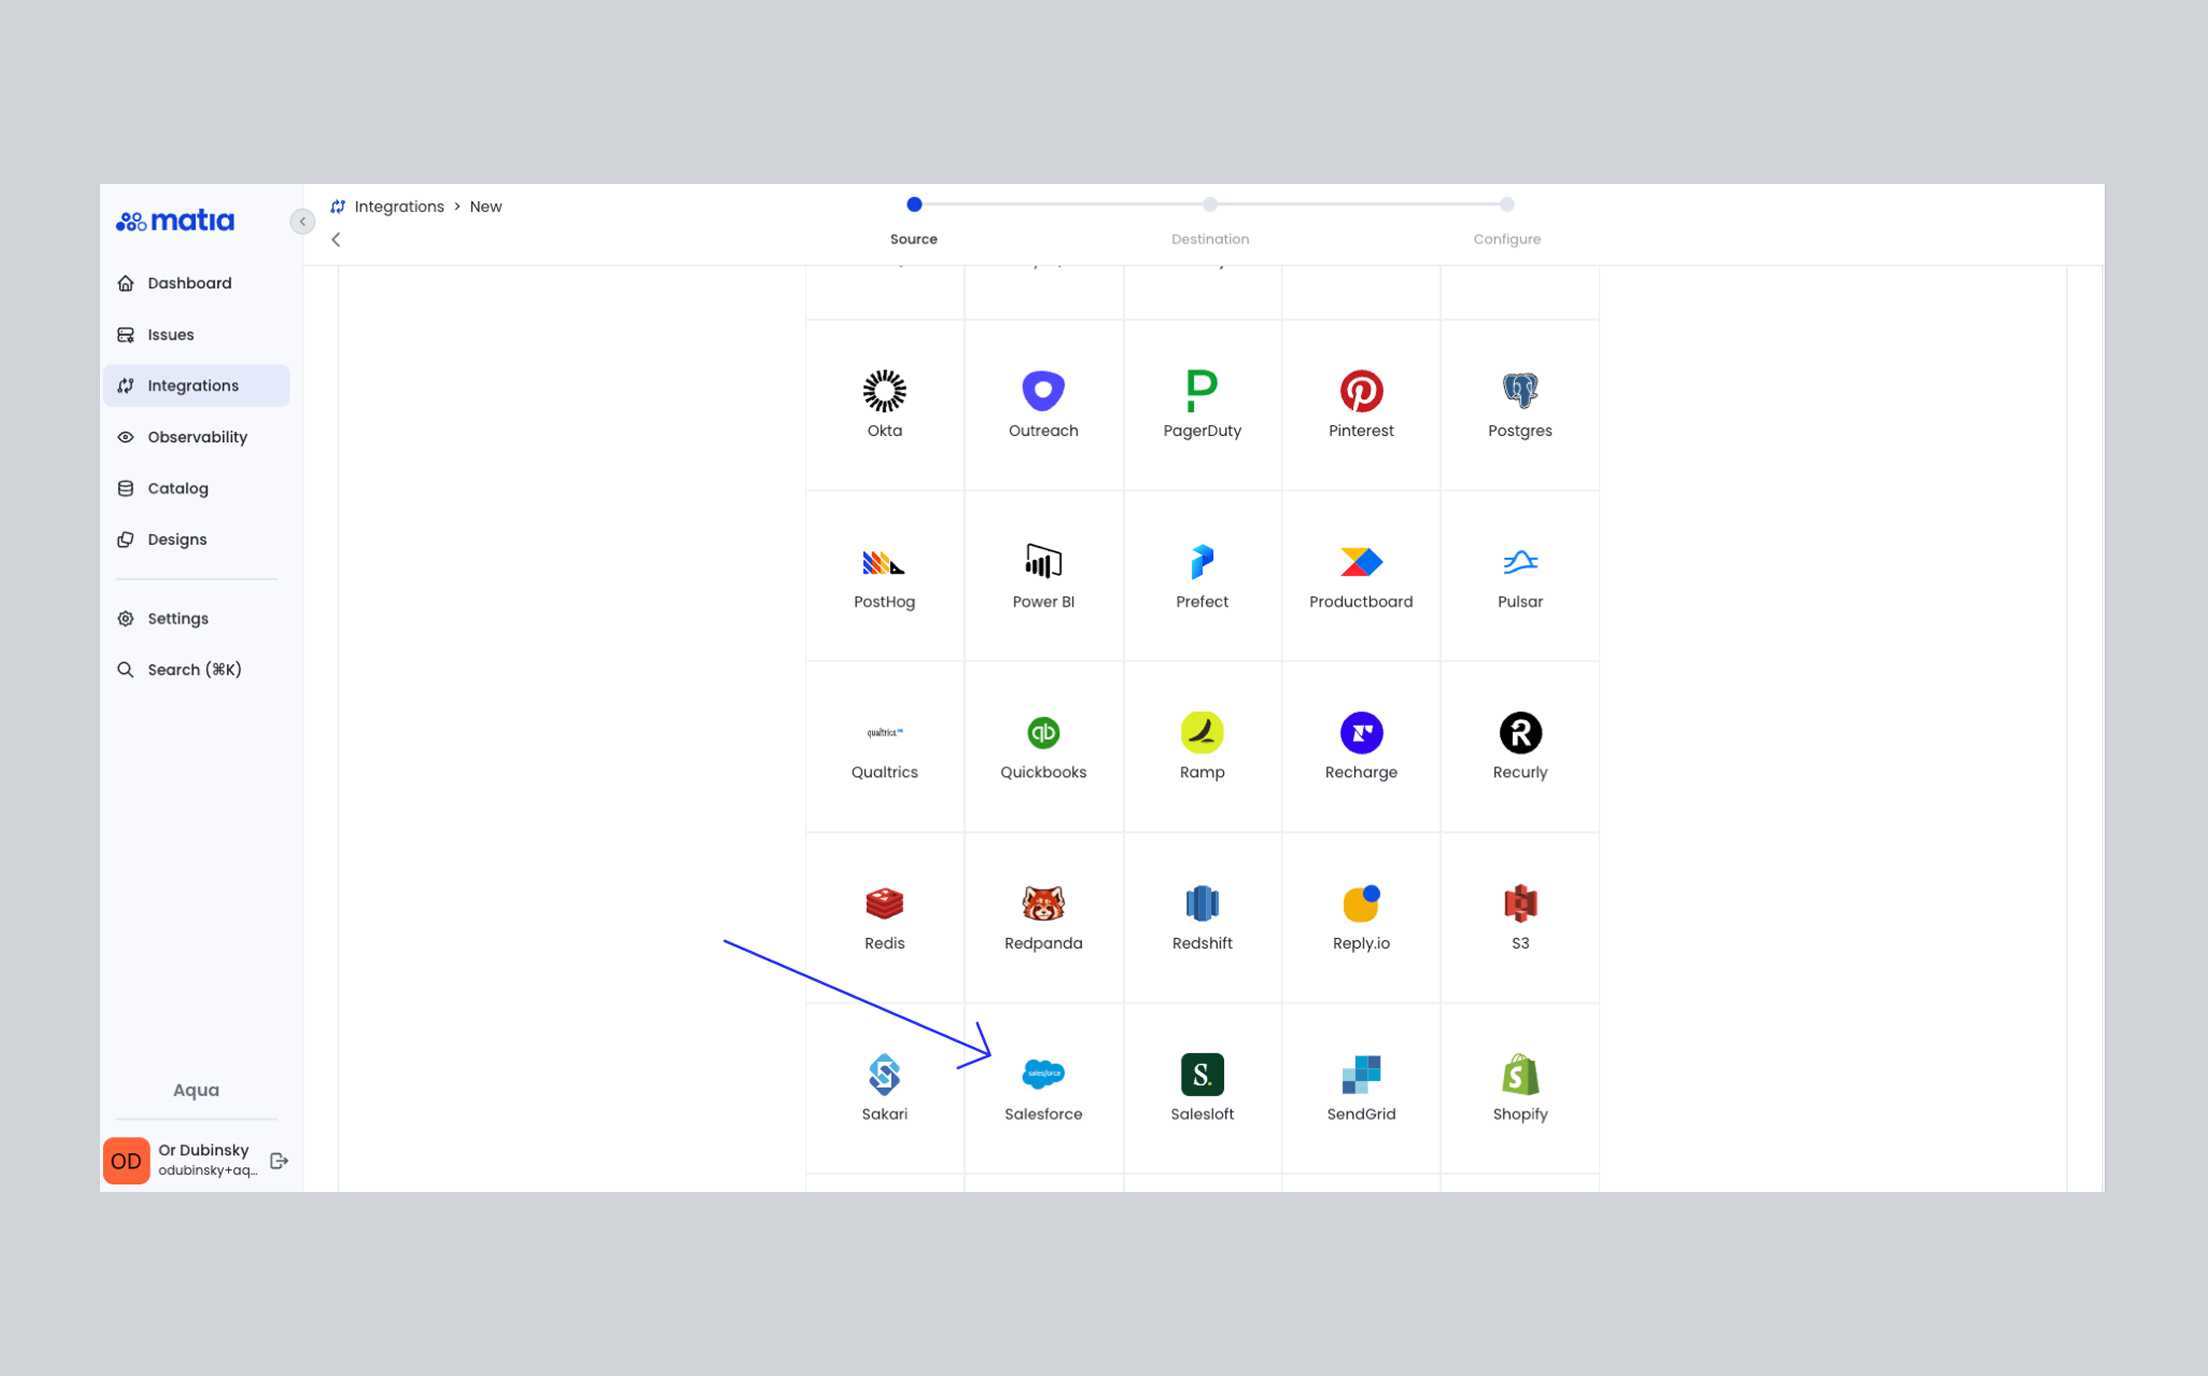The height and width of the screenshot is (1376, 2208).
Task: Pick the Redpanda integration icon
Action: tap(1043, 916)
